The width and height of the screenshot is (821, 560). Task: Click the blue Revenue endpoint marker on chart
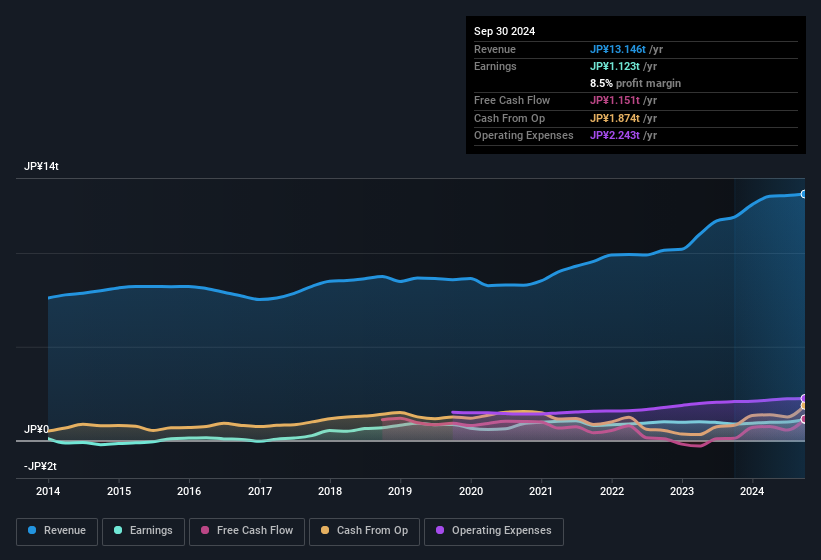(804, 194)
